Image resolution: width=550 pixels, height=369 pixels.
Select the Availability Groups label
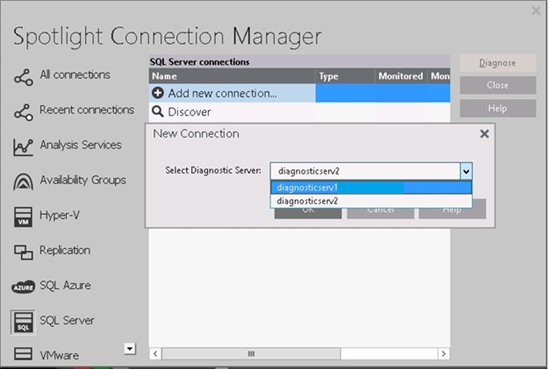click(83, 180)
